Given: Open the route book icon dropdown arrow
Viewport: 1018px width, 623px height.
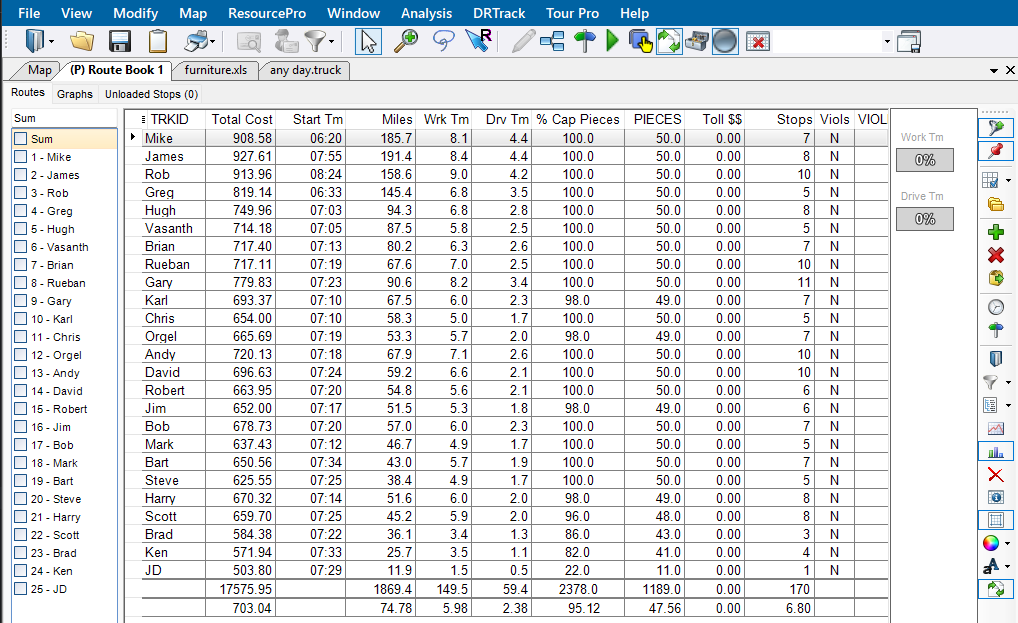Looking at the screenshot, I should 51,42.
